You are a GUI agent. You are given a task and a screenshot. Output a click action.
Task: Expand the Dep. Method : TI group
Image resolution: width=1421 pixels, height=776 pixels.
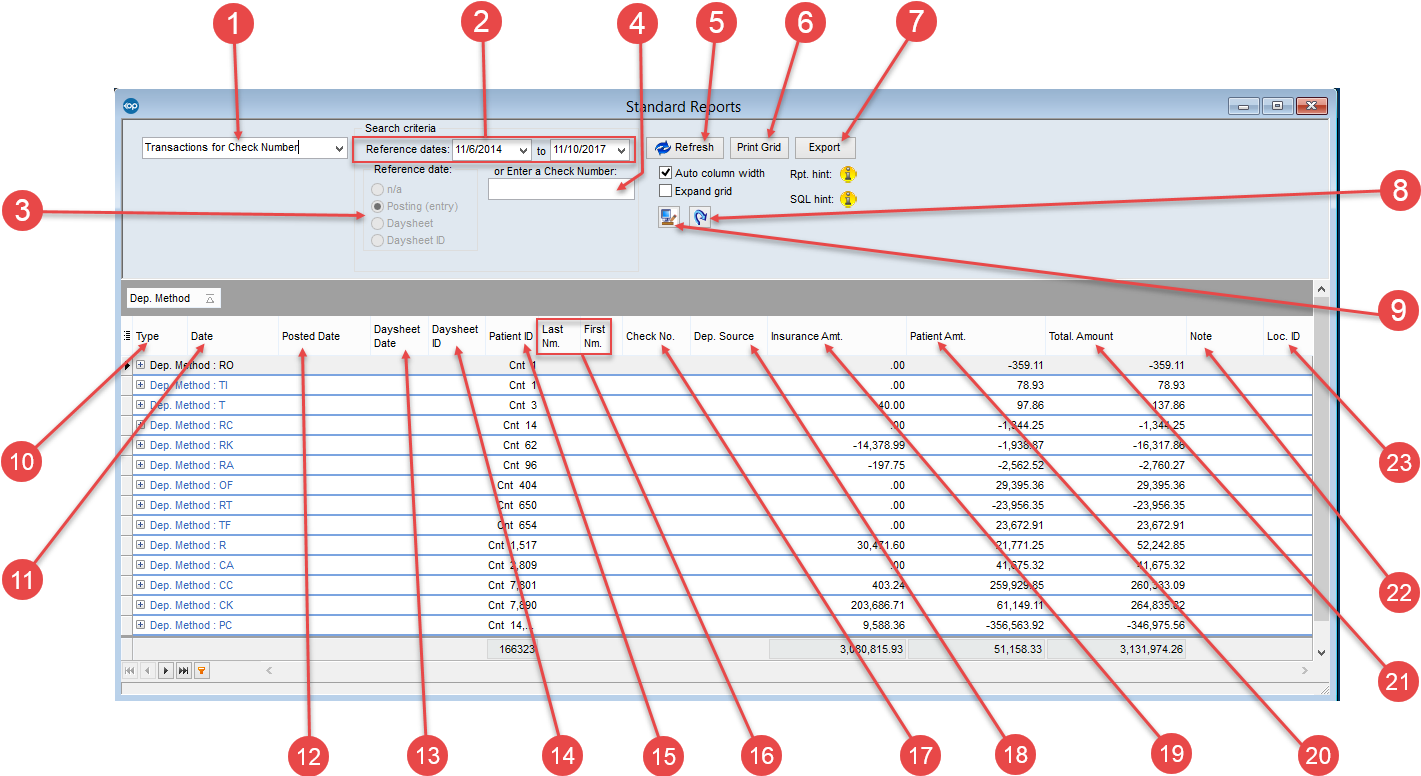click(x=141, y=385)
